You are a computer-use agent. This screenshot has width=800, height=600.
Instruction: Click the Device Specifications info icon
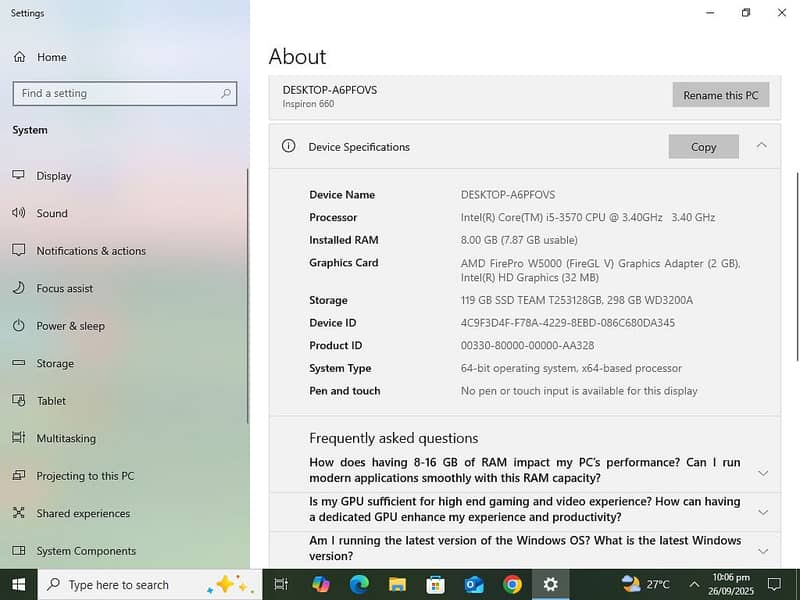pyautogui.click(x=288, y=146)
